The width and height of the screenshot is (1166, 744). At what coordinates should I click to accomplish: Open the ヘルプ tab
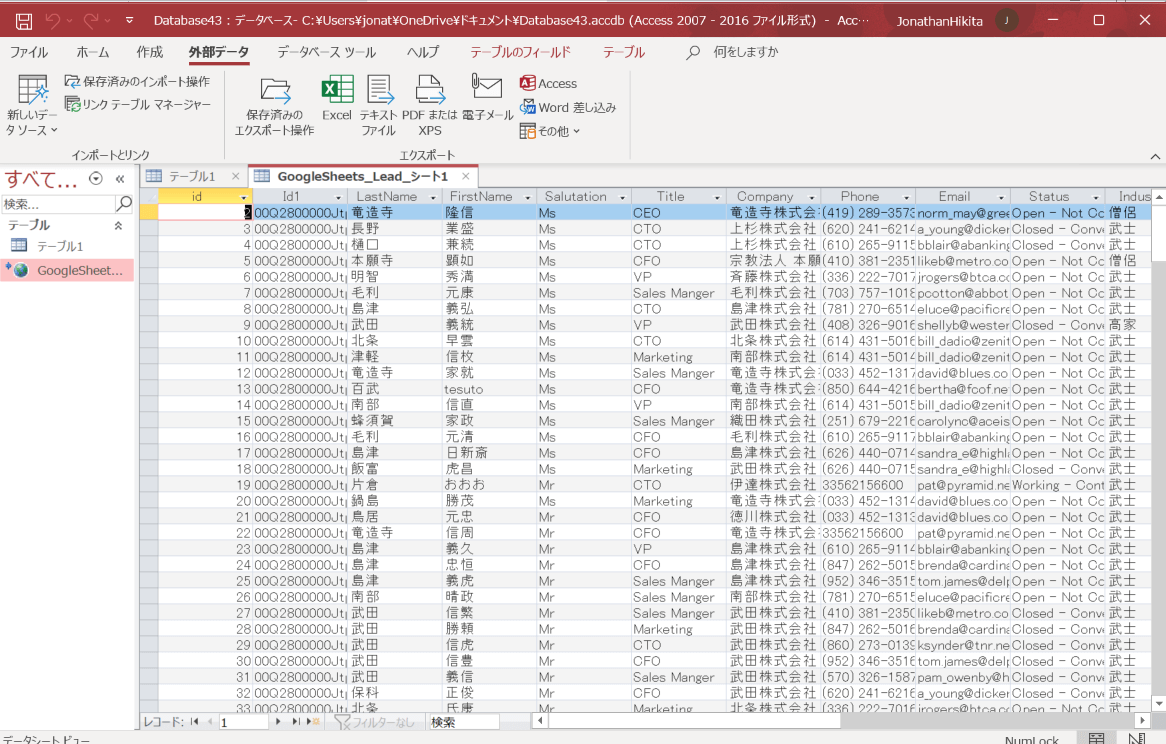[423, 52]
